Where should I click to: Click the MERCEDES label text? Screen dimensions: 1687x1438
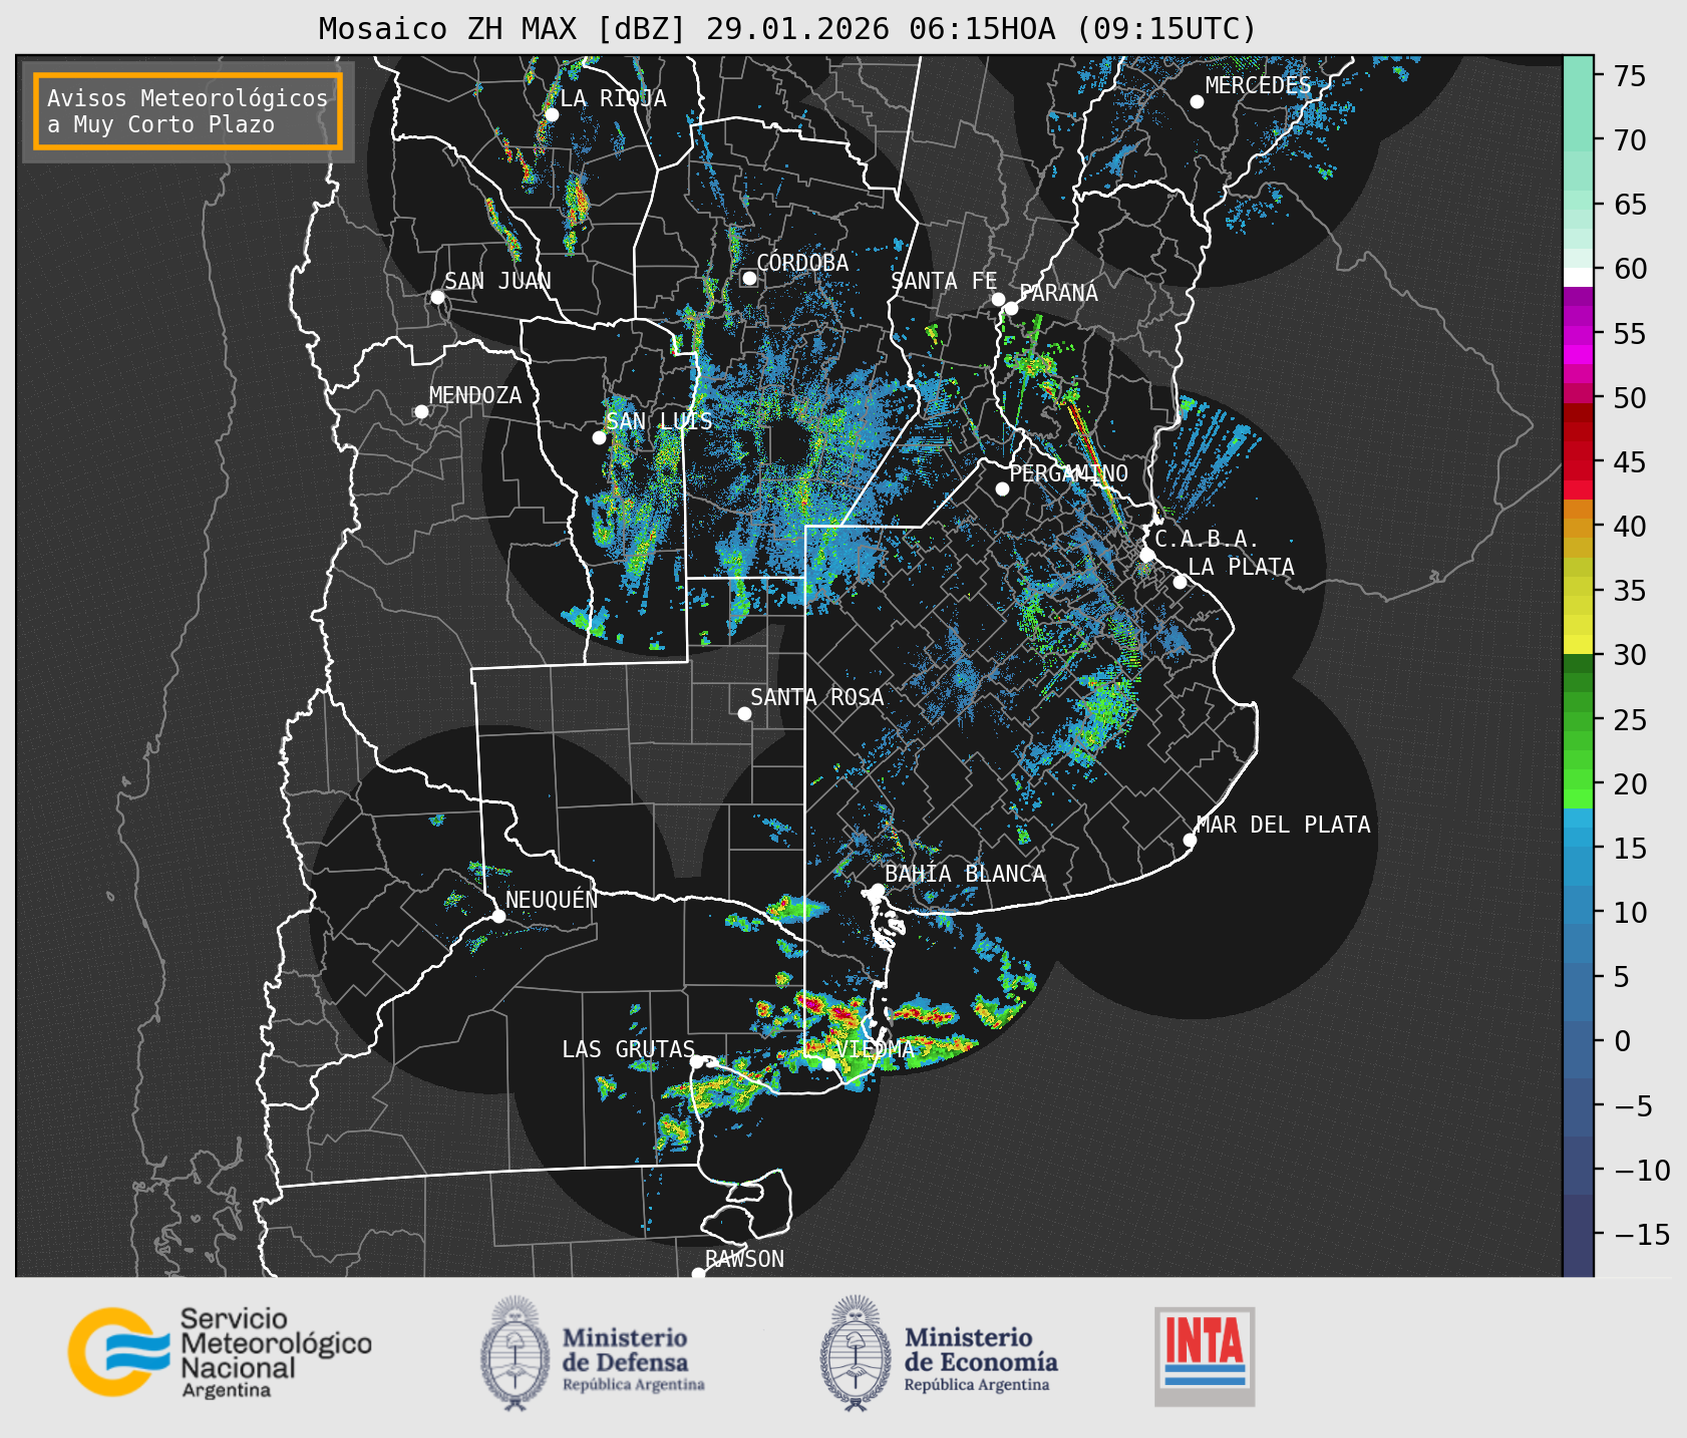coord(1258,86)
